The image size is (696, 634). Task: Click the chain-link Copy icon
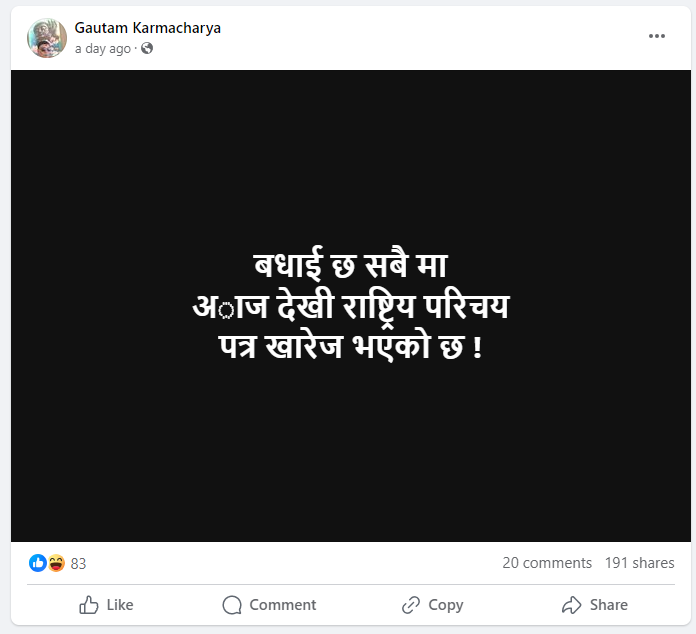(410, 605)
